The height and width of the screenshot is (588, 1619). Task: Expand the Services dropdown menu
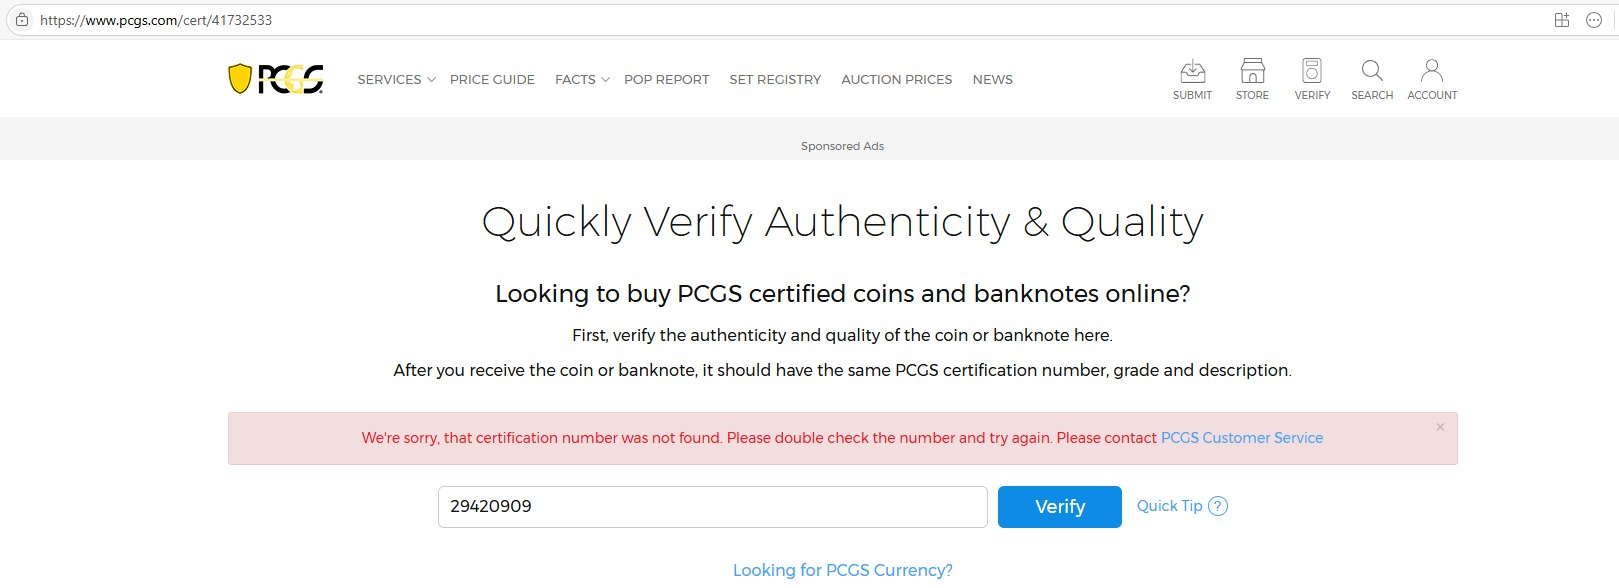click(x=396, y=79)
